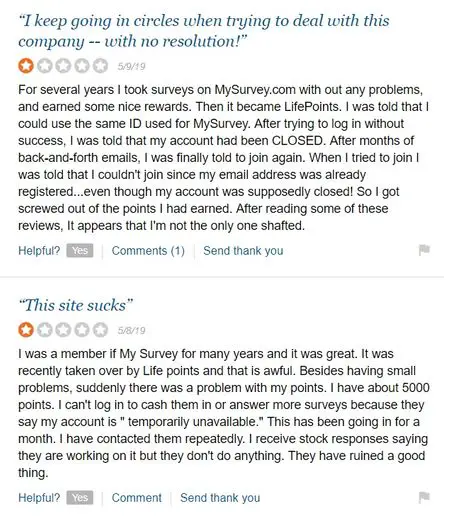Screen dimensions: 450x519
Task: Click fifth star of the 5/8/19 review
Action: point(100,330)
